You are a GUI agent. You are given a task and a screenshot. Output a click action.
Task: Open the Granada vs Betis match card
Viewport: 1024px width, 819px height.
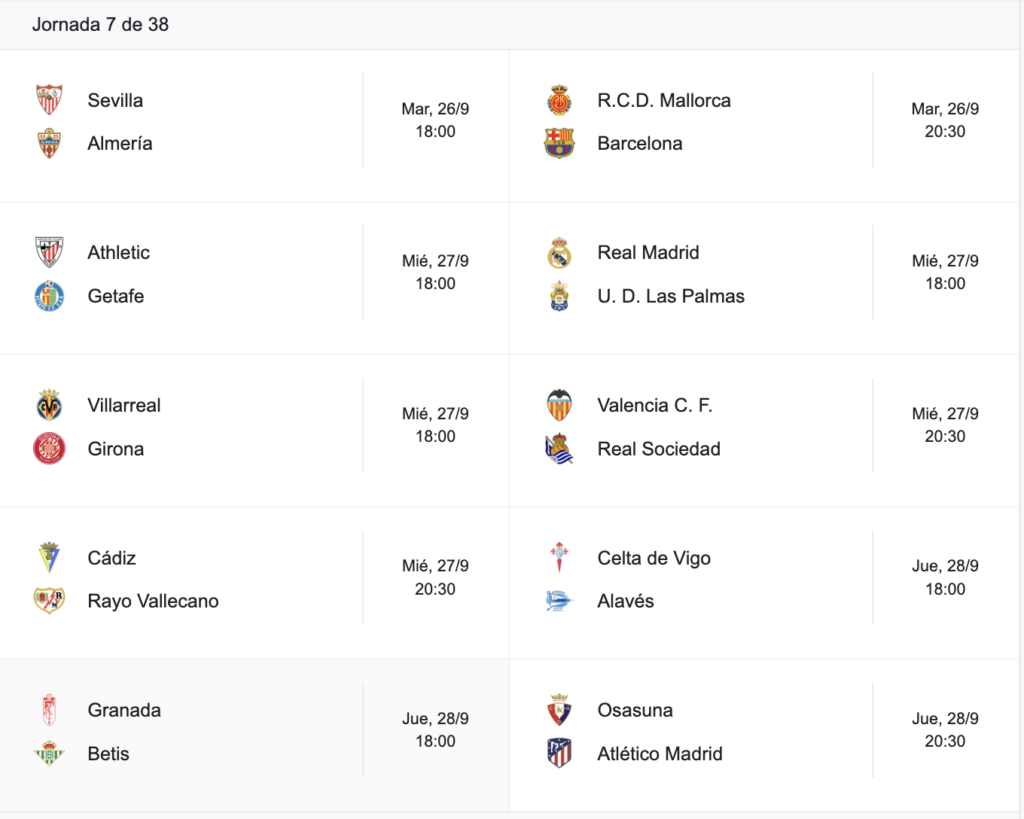tap(255, 735)
